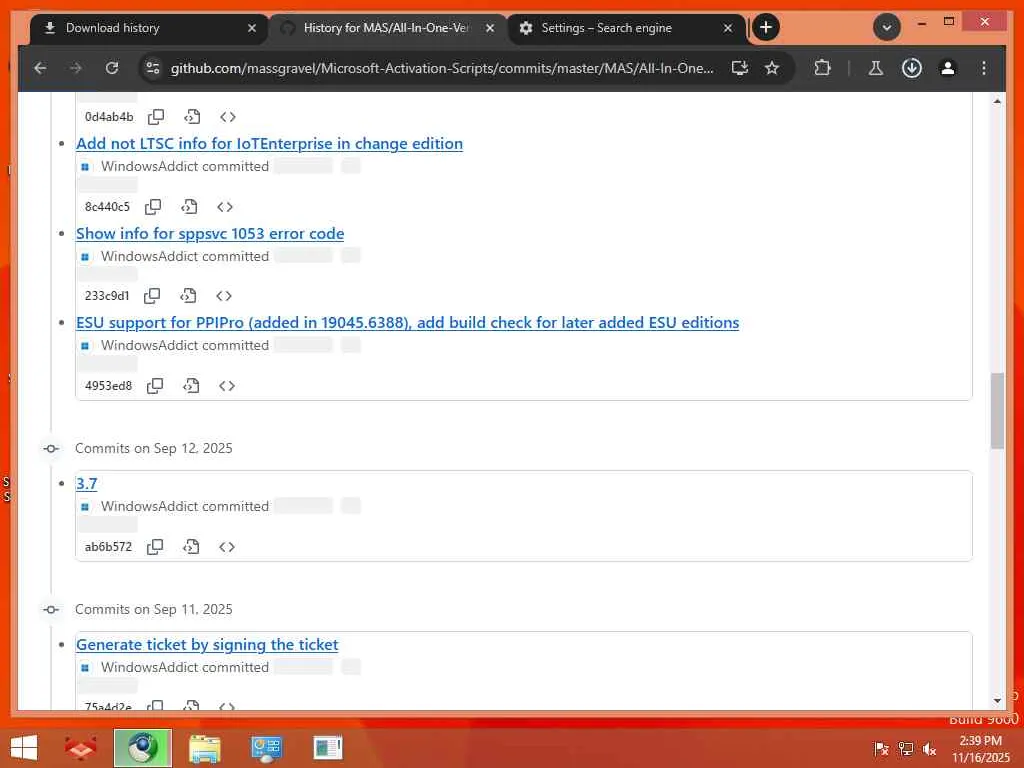Copy full SHA for commit 233c9d1
1024x768 pixels.
pyautogui.click(x=152, y=296)
